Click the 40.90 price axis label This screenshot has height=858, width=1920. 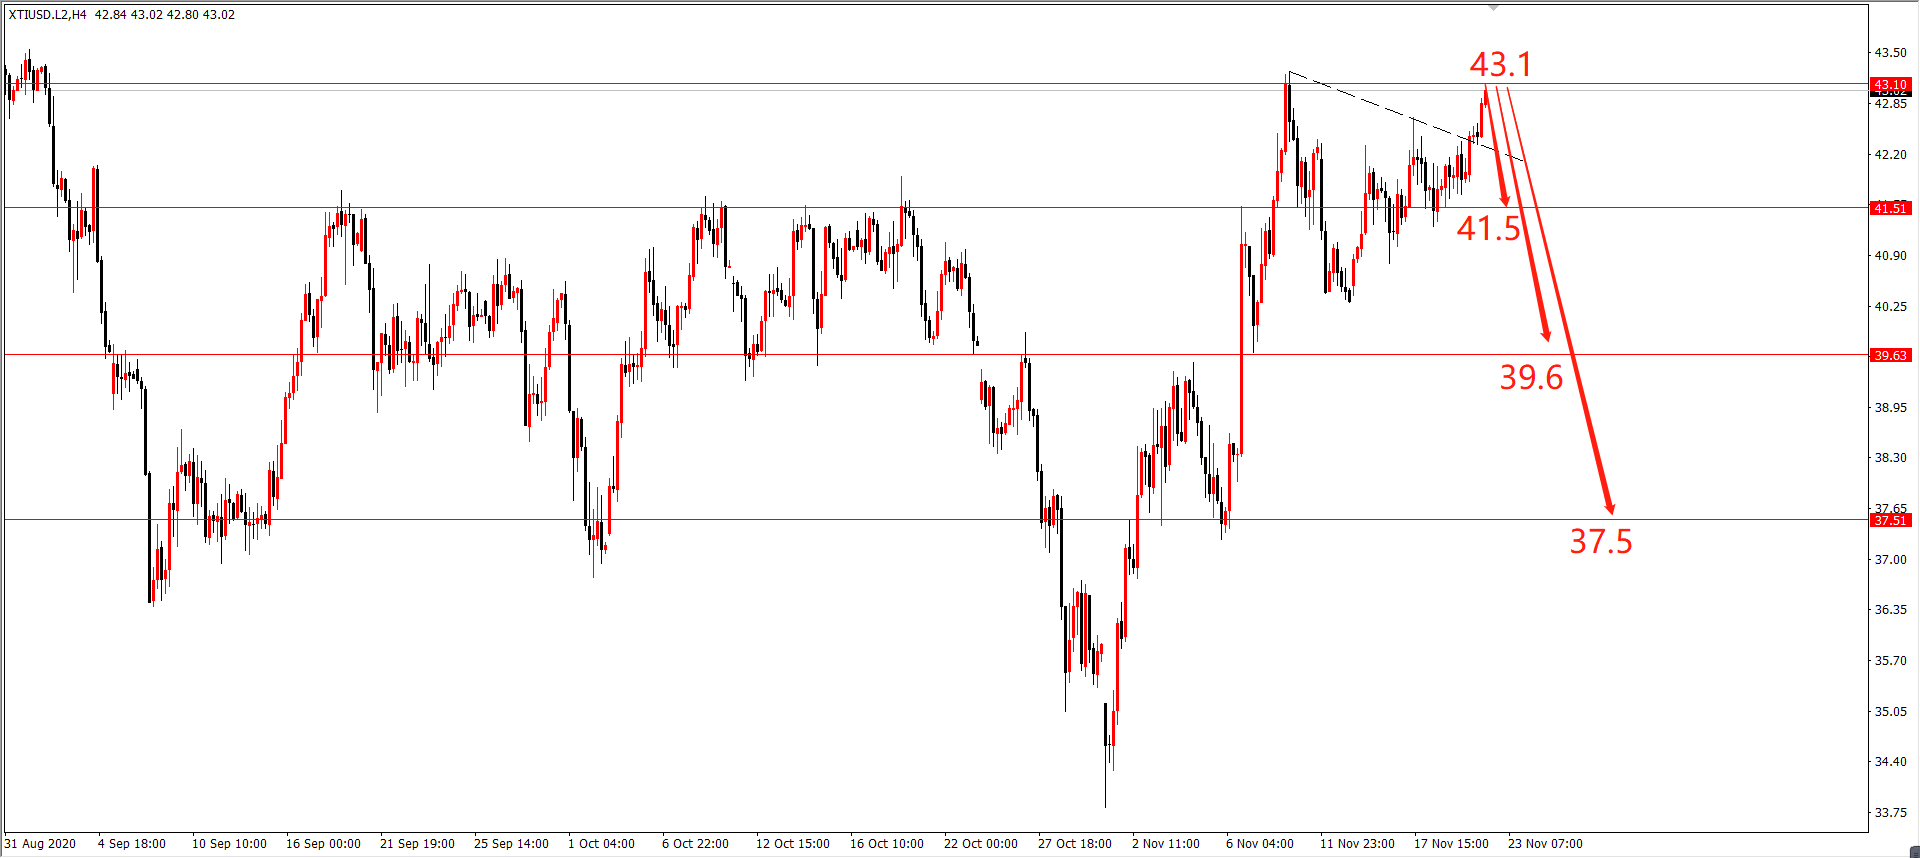tap(1890, 256)
